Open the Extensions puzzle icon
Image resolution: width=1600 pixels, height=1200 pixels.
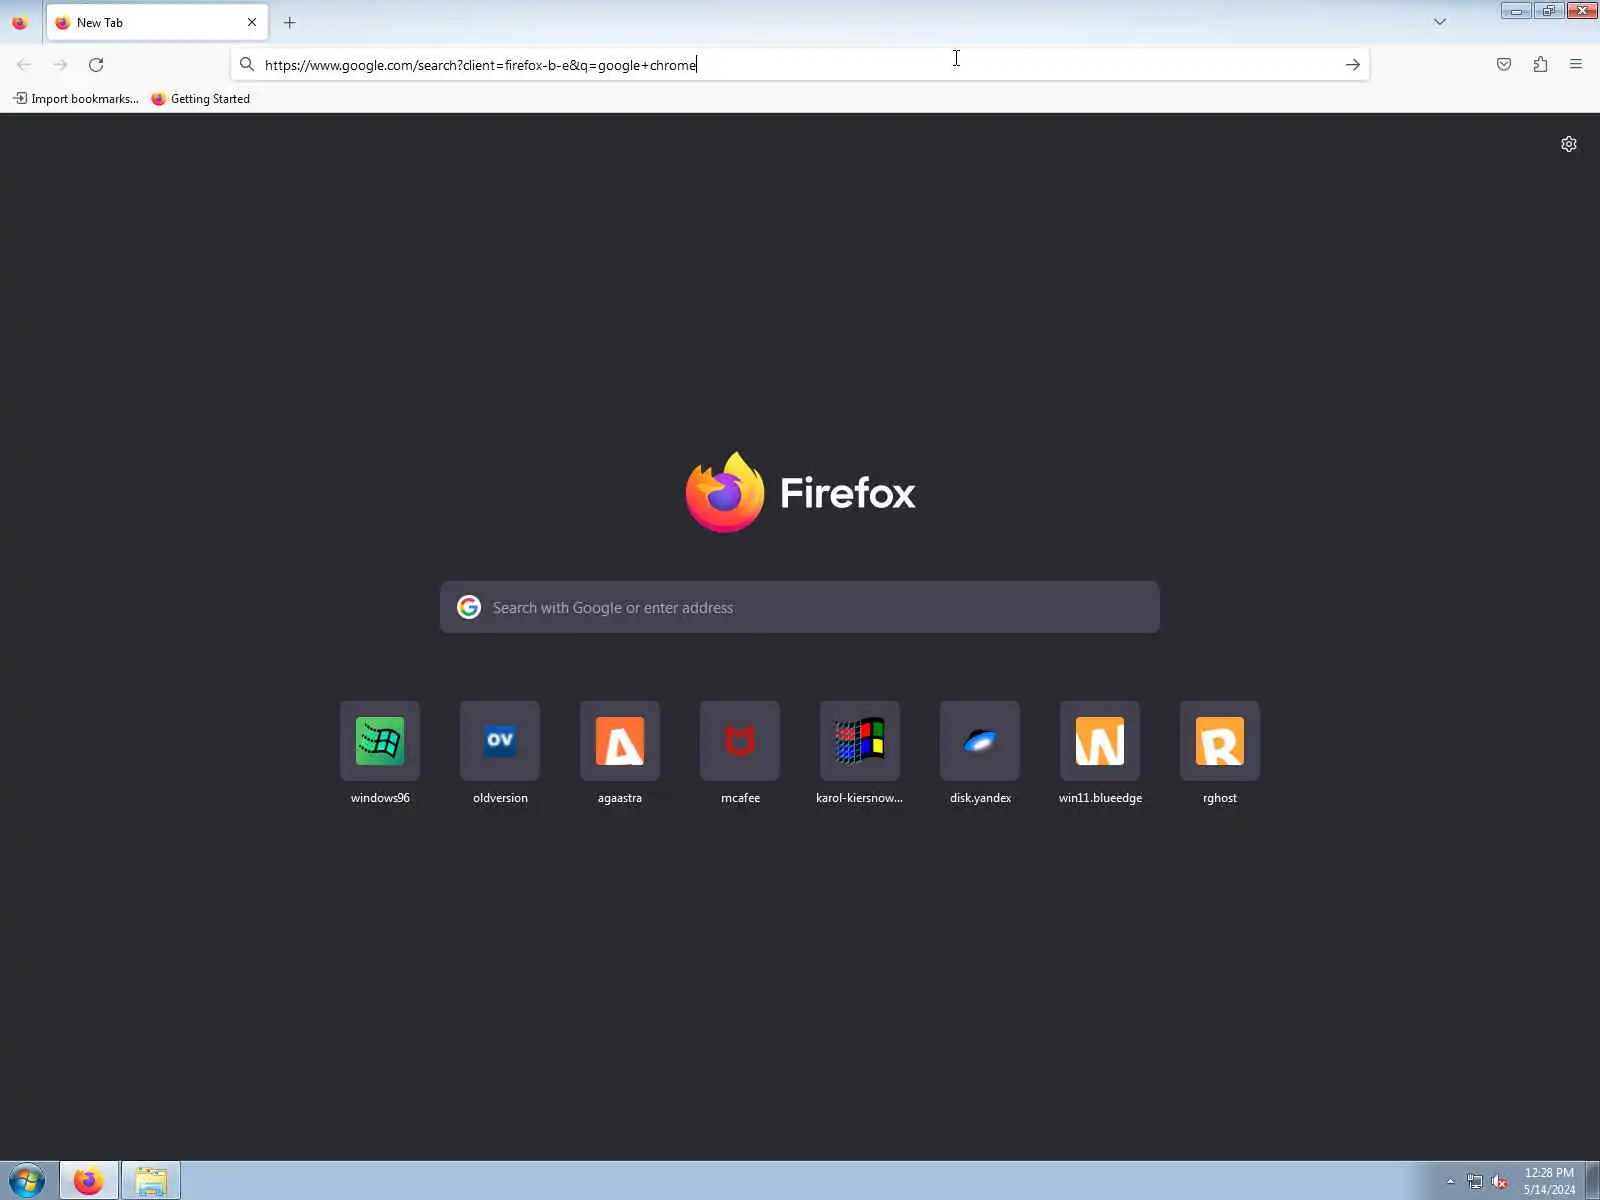(1540, 65)
